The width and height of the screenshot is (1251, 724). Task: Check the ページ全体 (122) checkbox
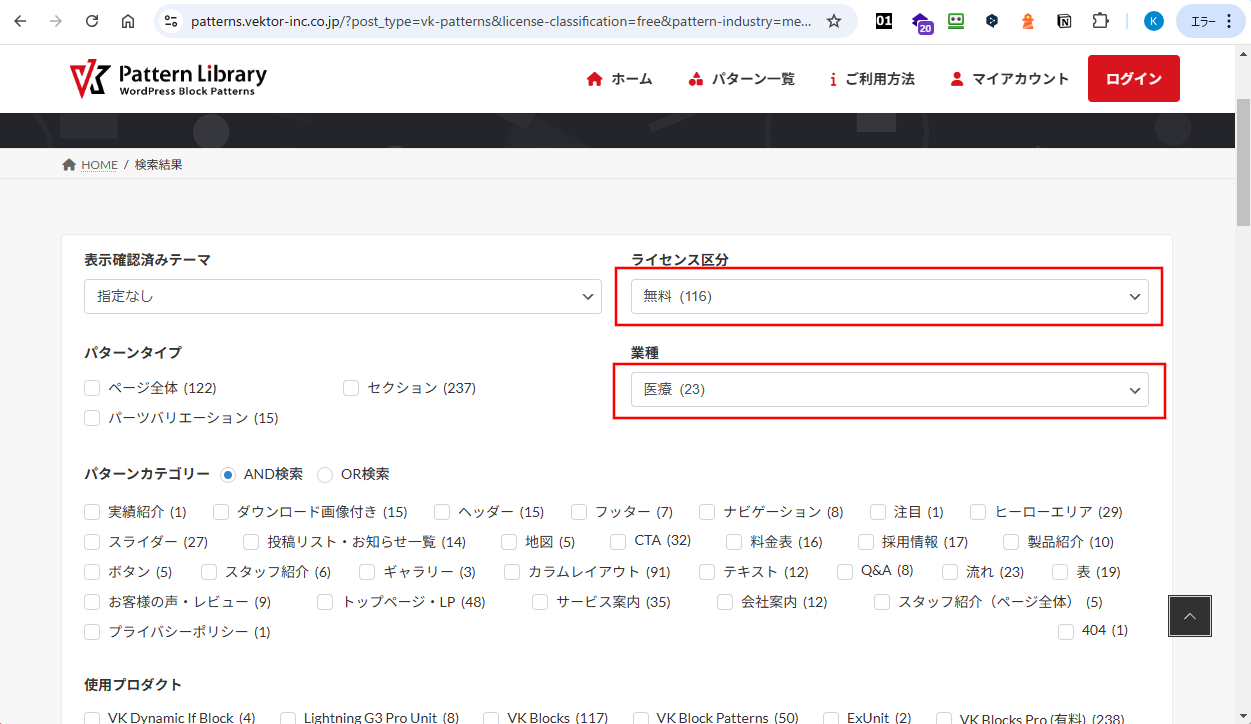tap(93, 388)
